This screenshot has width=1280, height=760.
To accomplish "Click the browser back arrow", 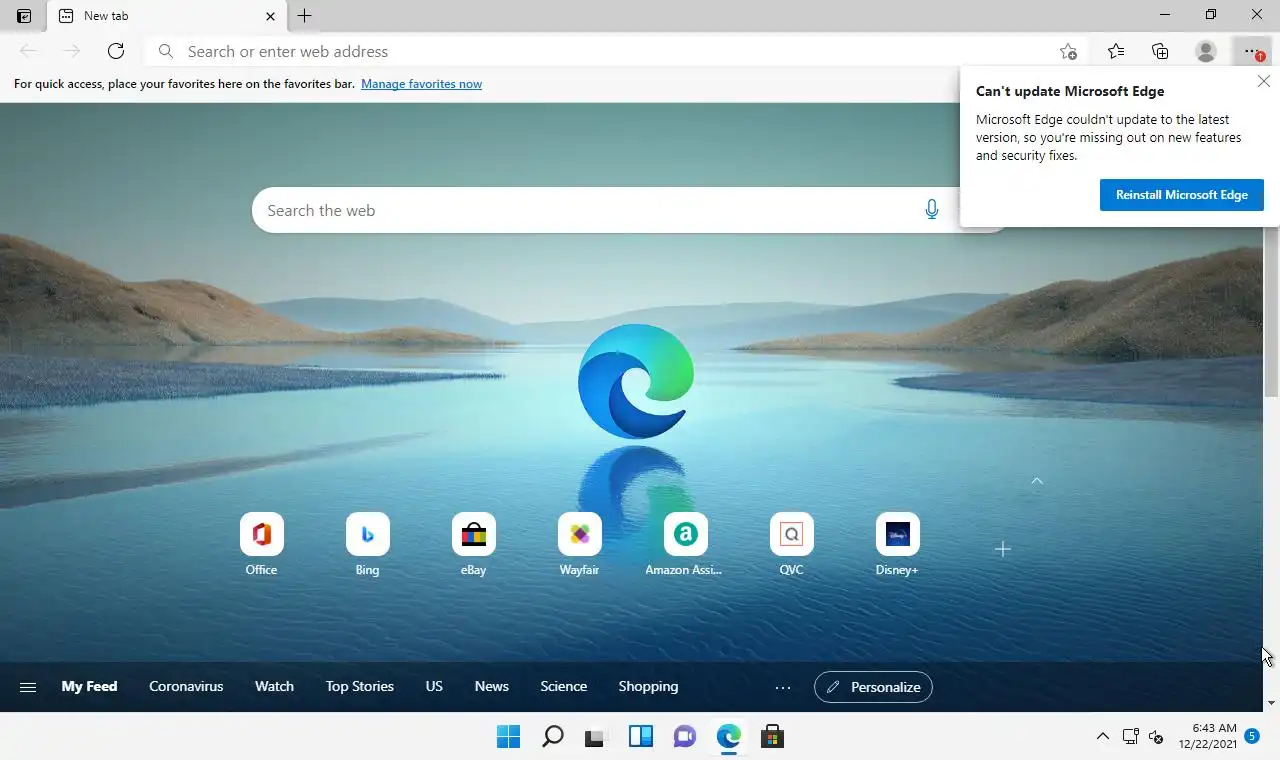I will 28,51.
